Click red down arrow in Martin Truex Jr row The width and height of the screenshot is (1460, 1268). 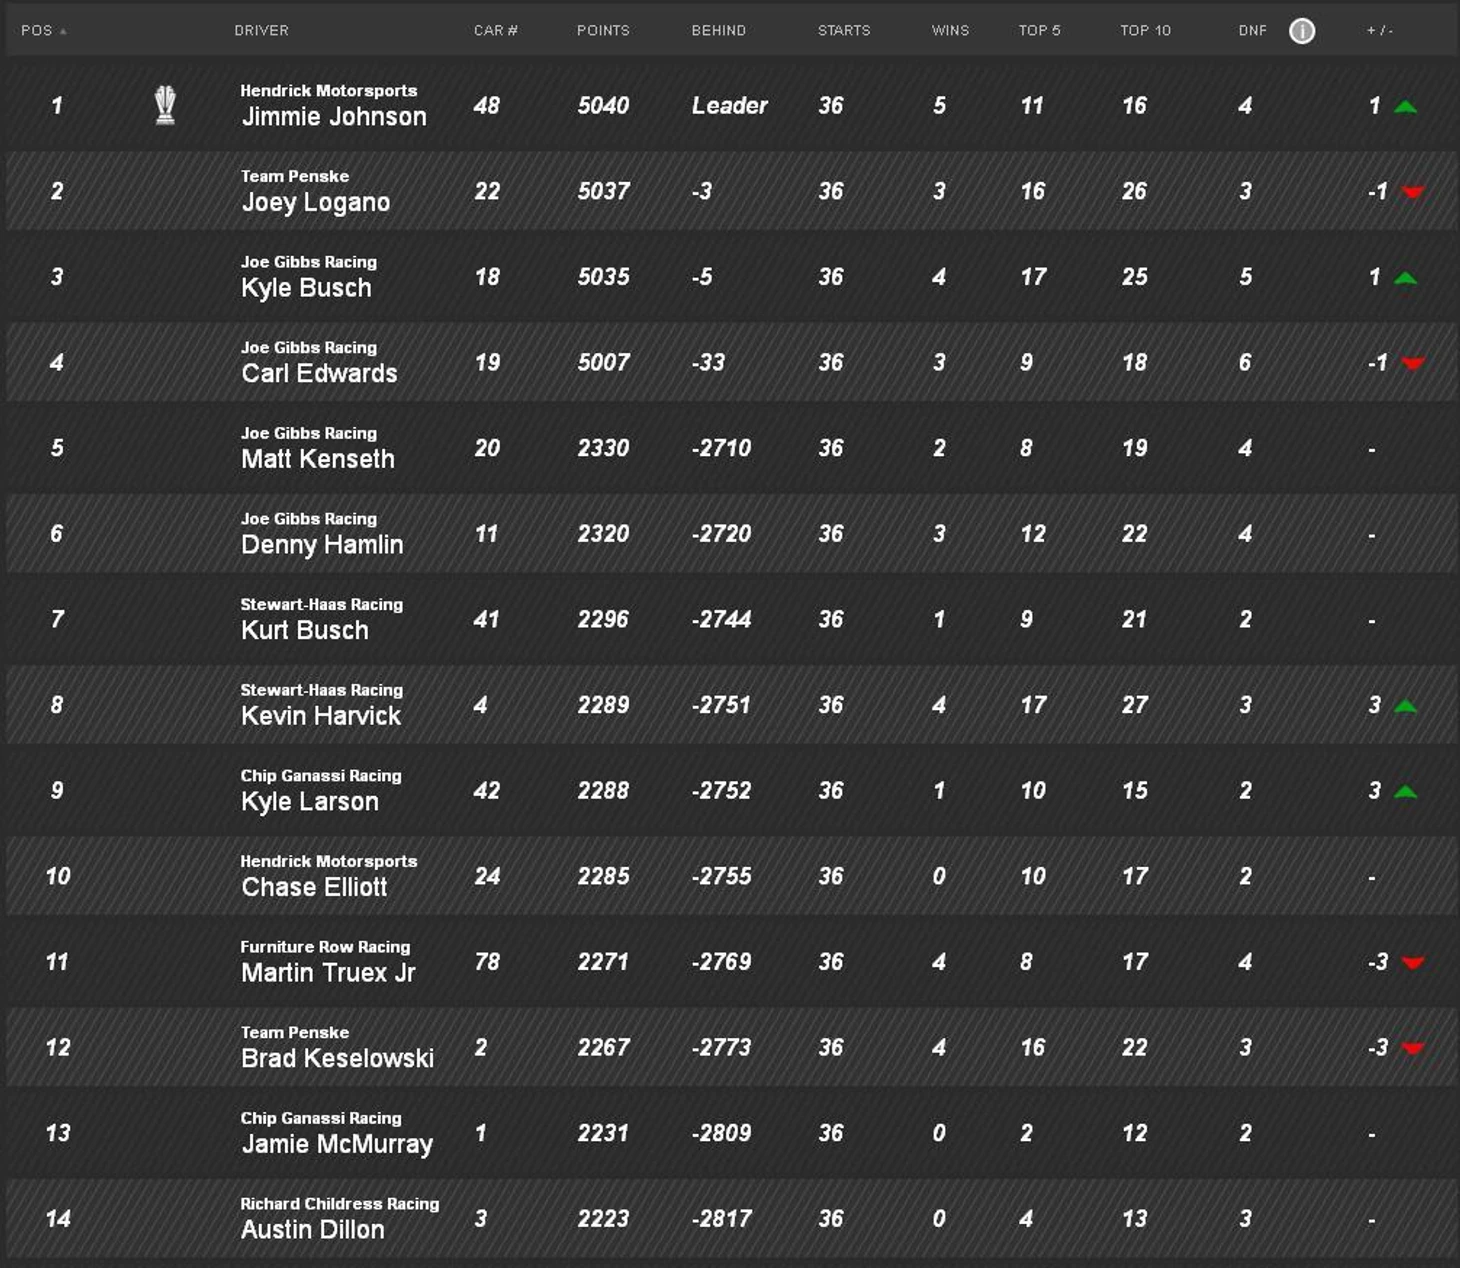[x=1412, y=963]
